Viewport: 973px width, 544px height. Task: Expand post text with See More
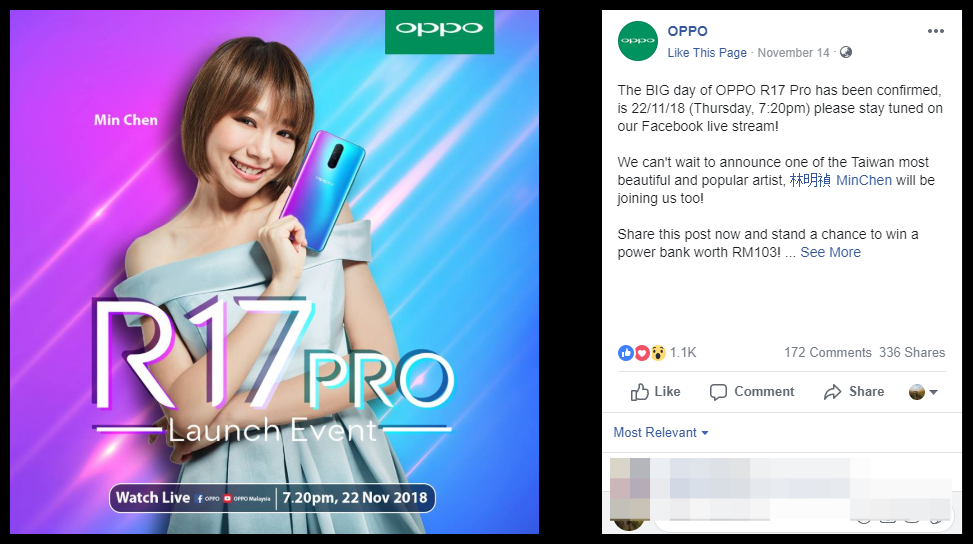tap(830, 252)
